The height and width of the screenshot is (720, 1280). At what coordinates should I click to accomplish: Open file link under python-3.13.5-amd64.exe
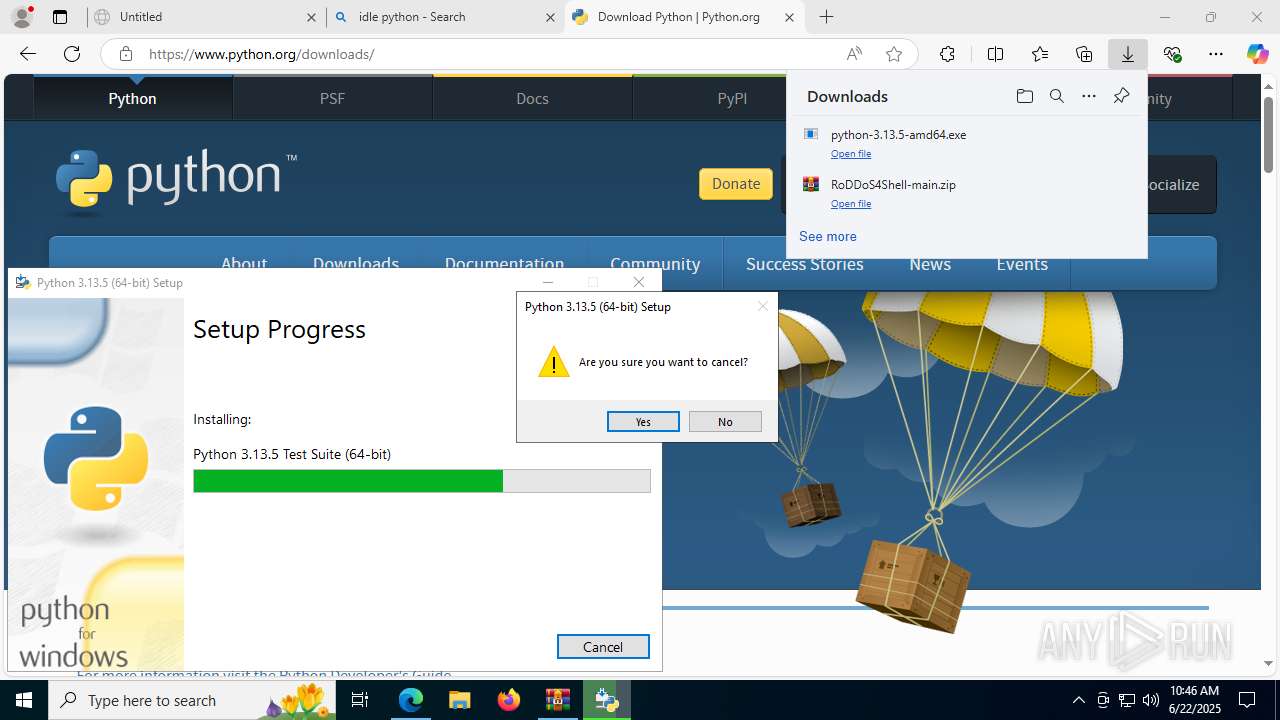851,154
